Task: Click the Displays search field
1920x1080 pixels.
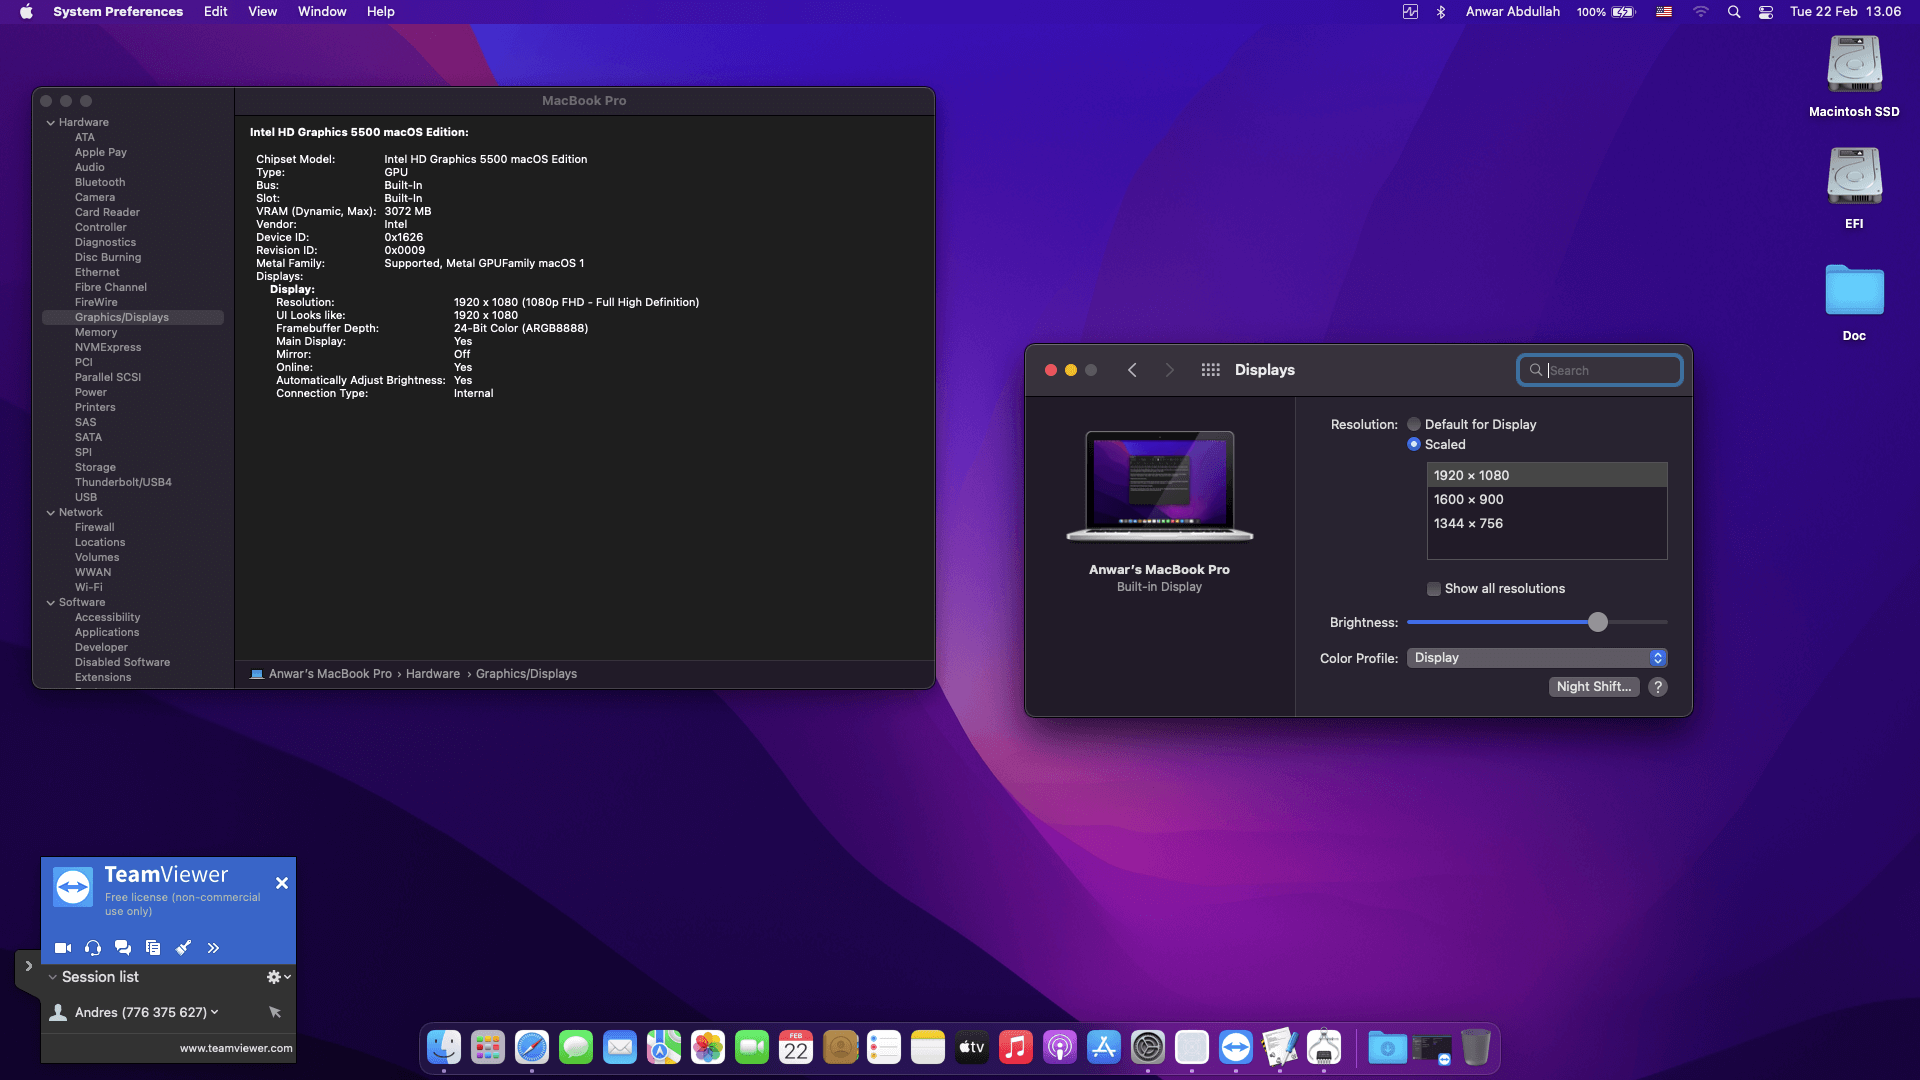Action: click(1600, 370)
